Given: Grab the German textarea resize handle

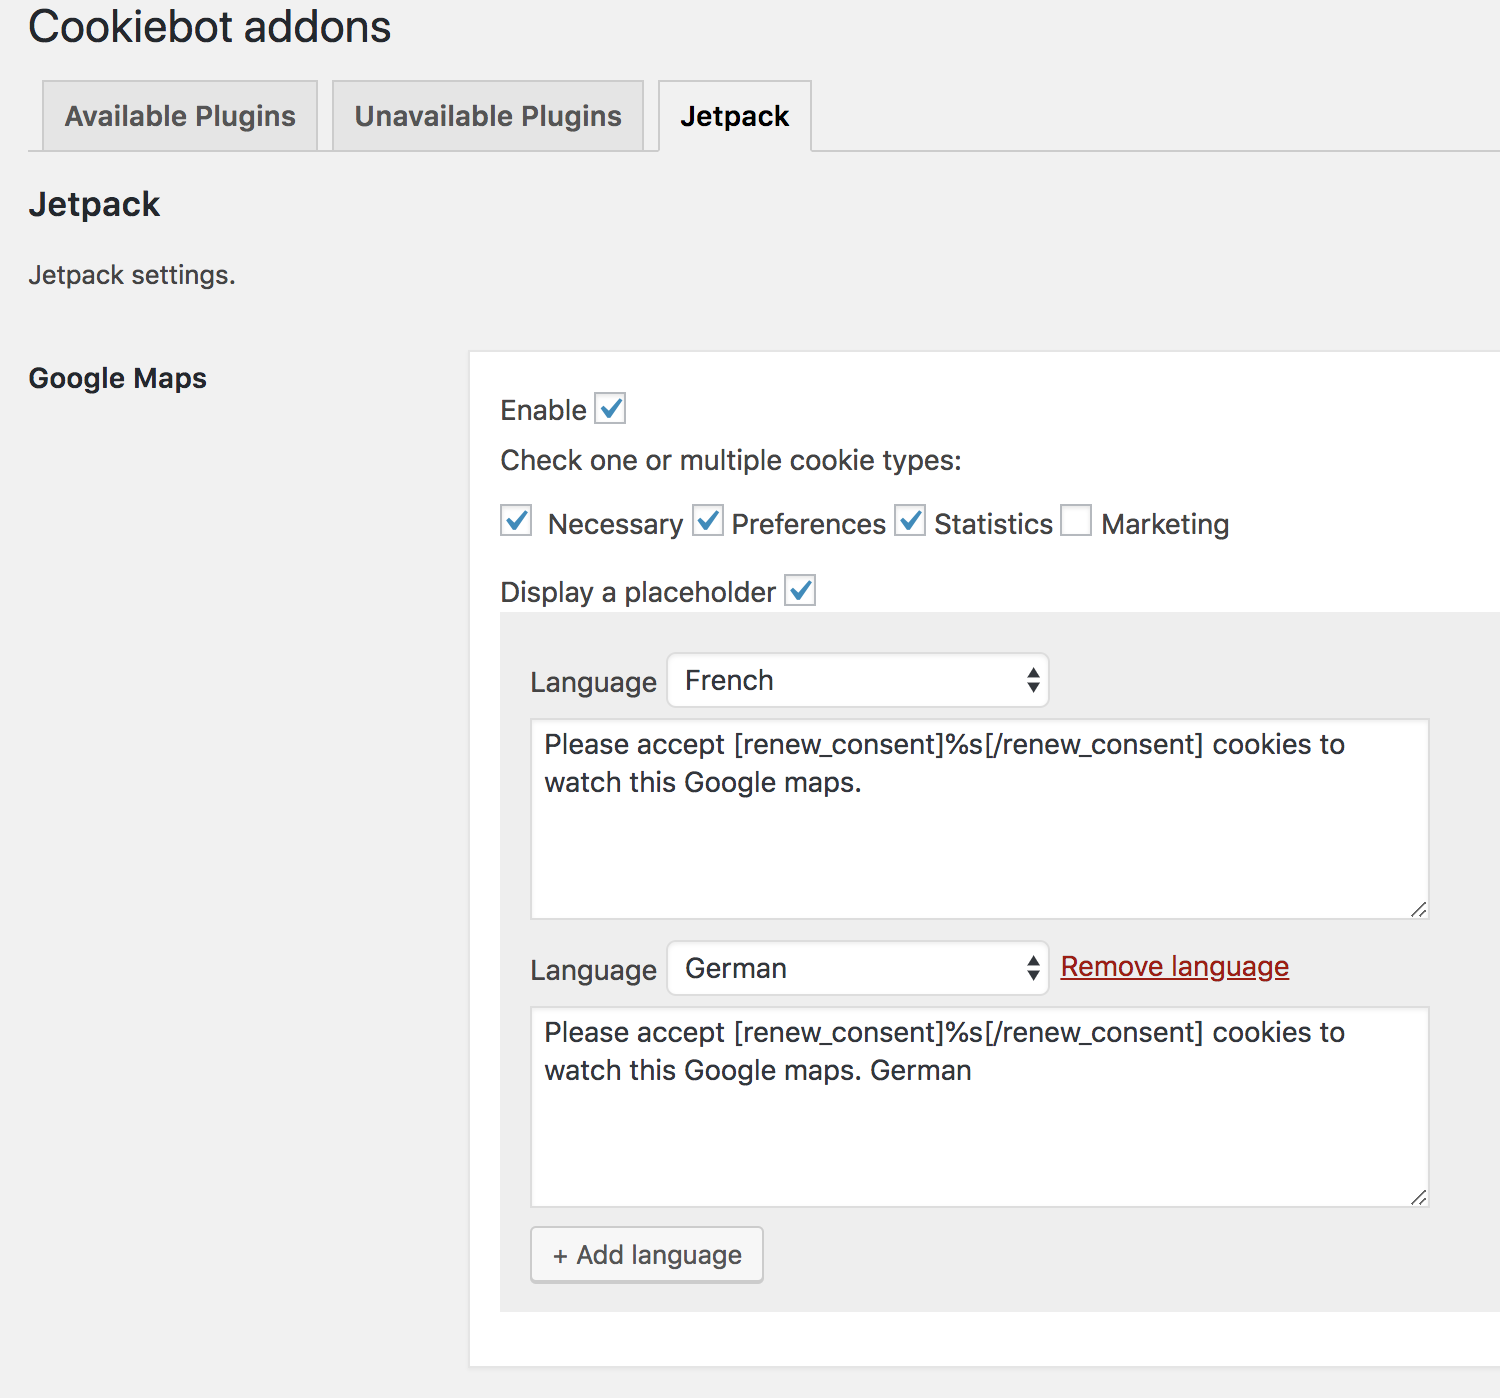Looking at the screenshot, I should [1419, 1197].
